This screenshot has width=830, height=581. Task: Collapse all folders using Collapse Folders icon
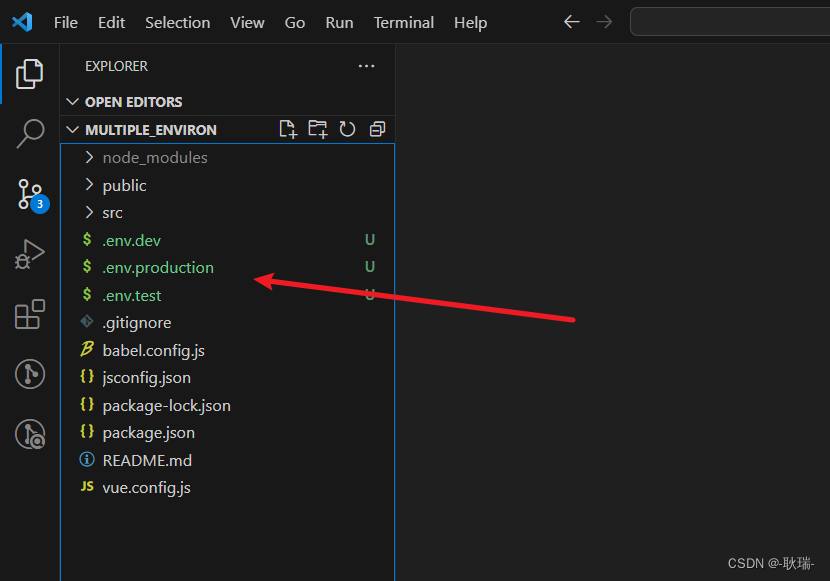(x=377, y=129)
